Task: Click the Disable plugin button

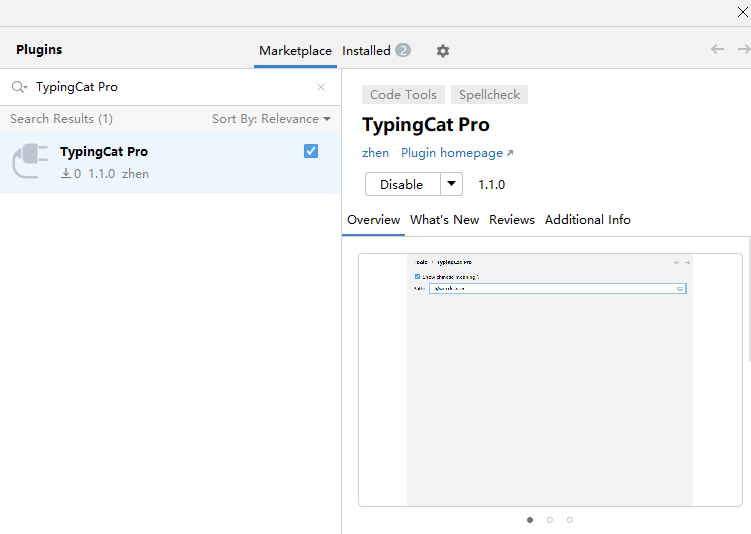Action: coord(402,184)
